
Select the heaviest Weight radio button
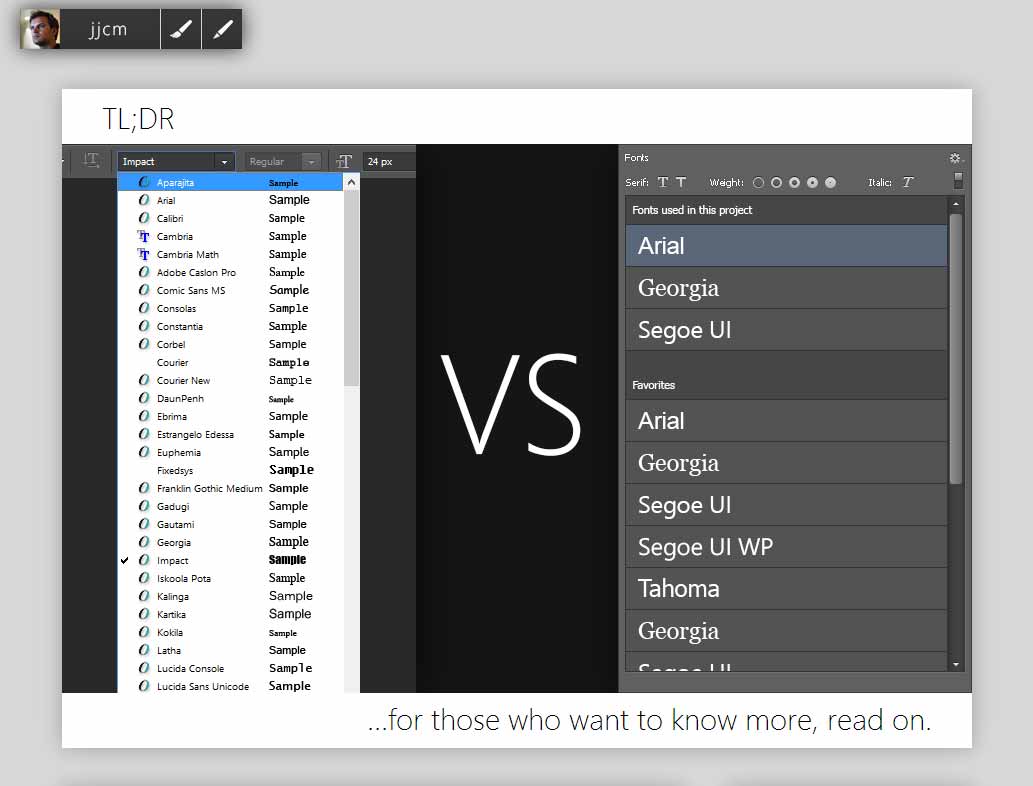pos(829,182)
